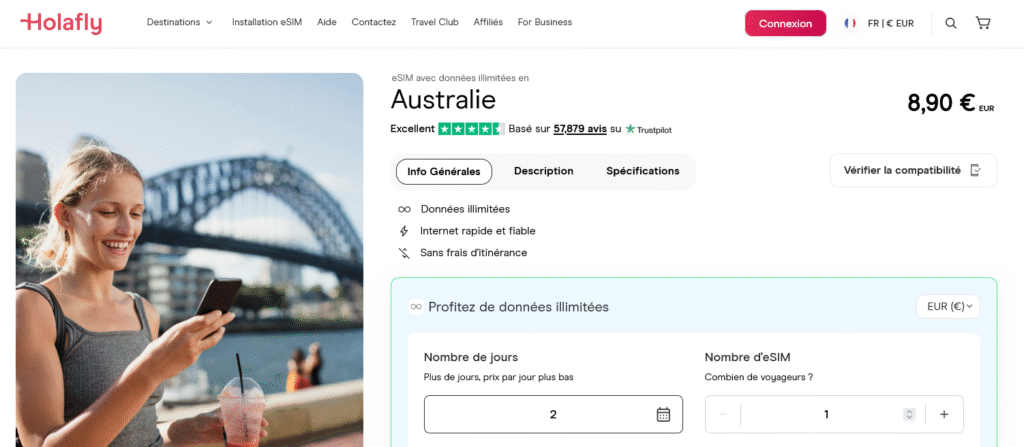1024x447 pixels.
Task: Open For Business menu item
Action: 545,22
